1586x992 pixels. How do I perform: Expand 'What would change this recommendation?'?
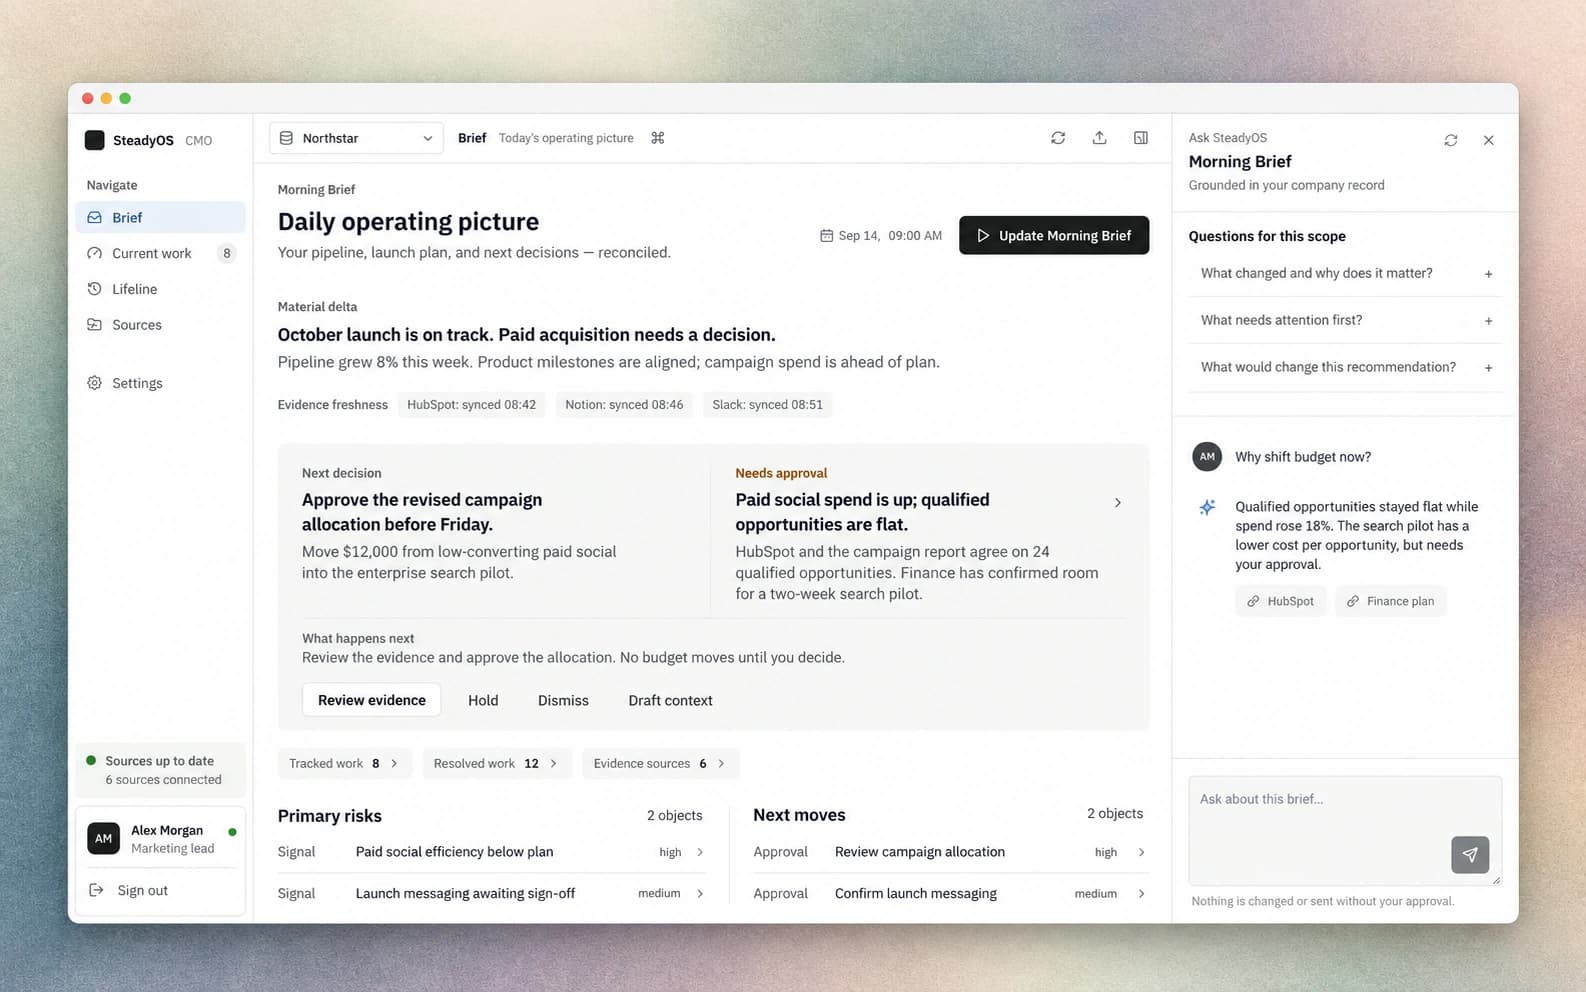click(x=1345, y=367)
